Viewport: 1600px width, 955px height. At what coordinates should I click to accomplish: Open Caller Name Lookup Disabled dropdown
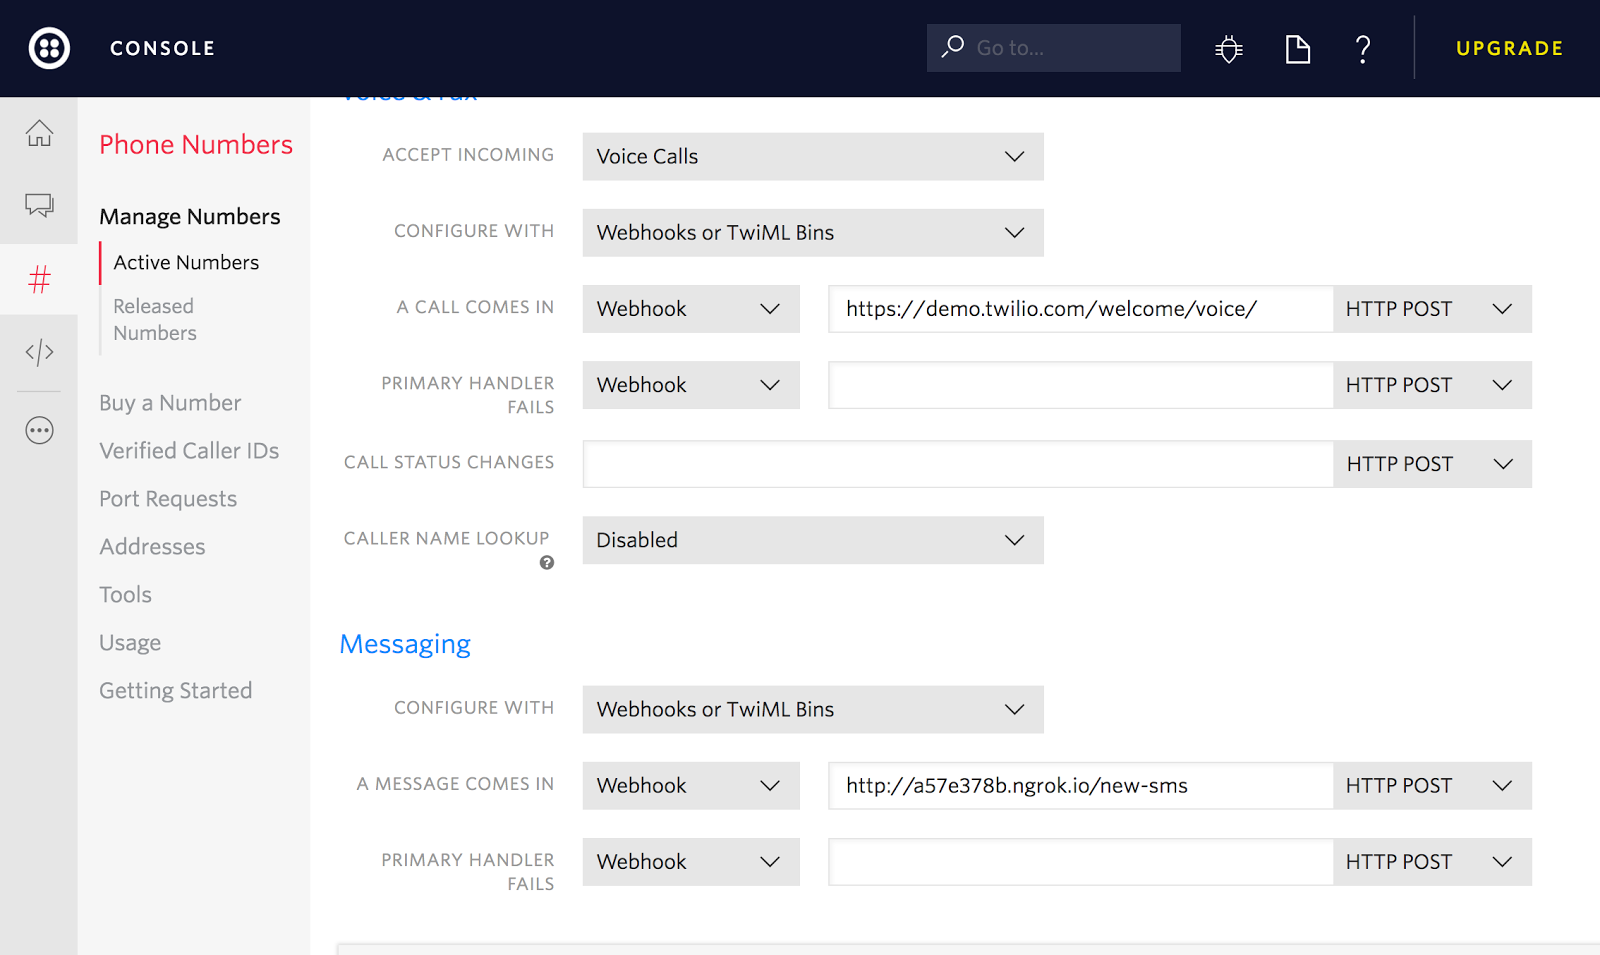pos(813,540)
